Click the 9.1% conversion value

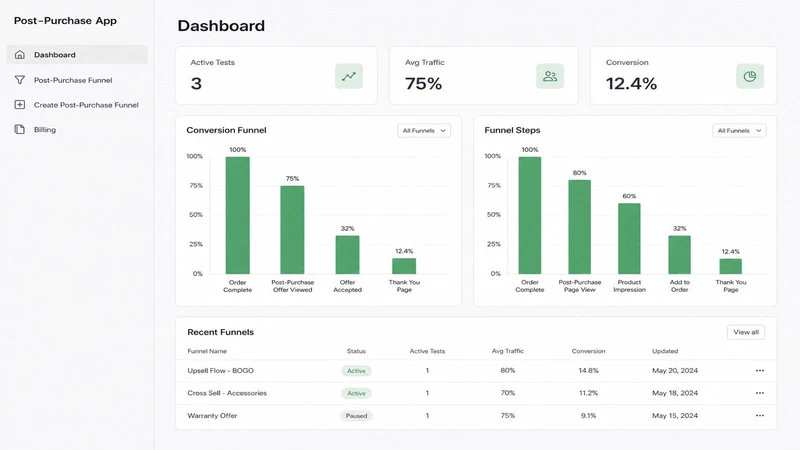click(588, 415)
